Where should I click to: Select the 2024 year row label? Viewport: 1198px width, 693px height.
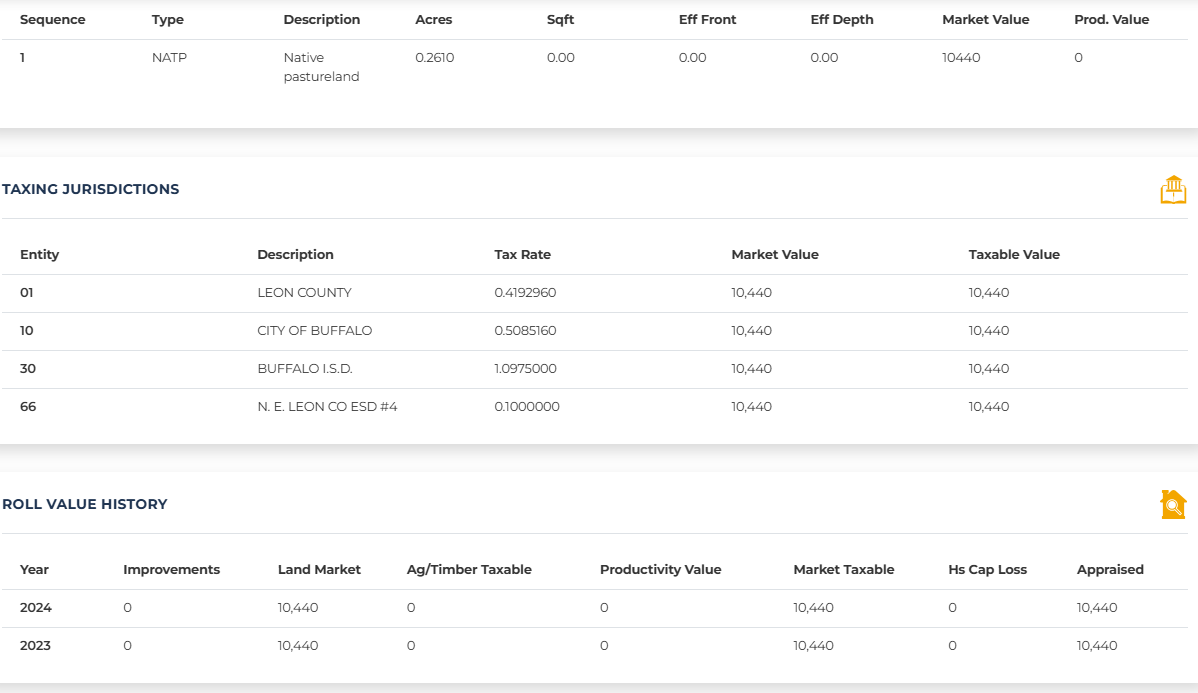pos(35,608)
